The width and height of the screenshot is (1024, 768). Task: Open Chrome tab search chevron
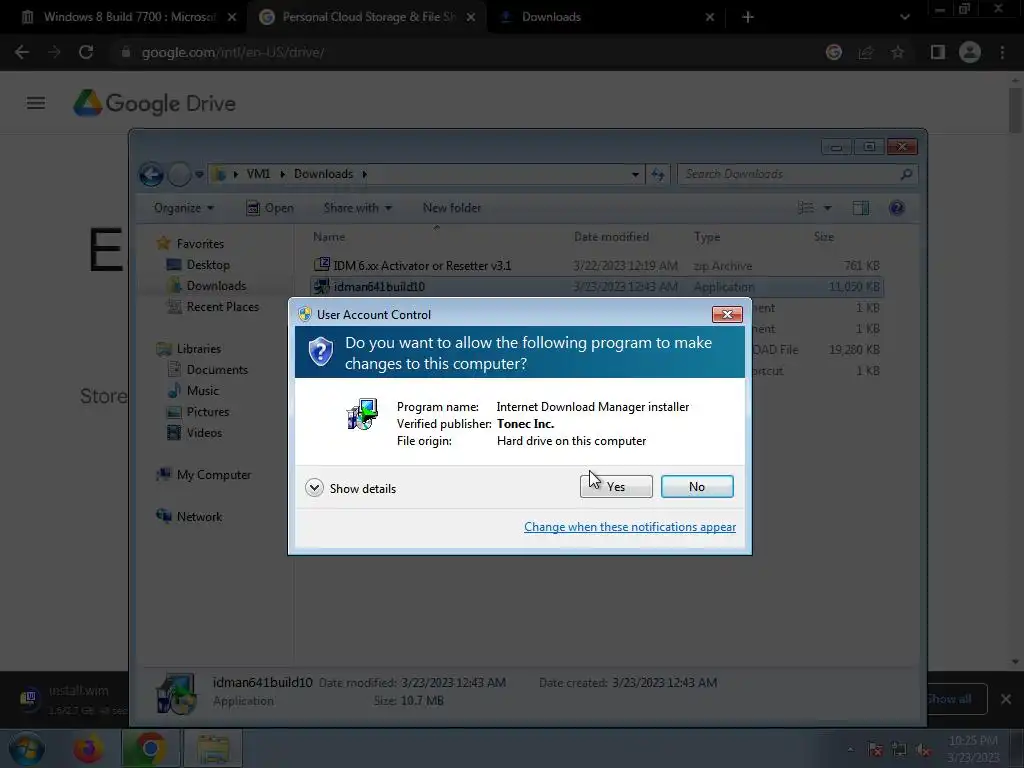click(904, 17)
